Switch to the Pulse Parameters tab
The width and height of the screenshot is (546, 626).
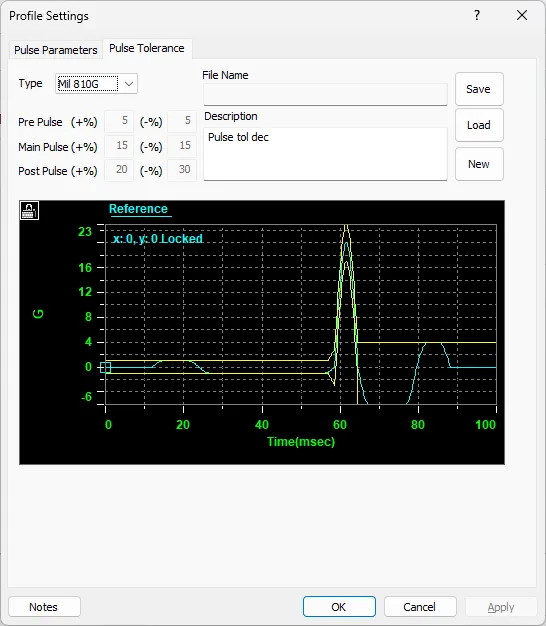(x=55, y=50)
